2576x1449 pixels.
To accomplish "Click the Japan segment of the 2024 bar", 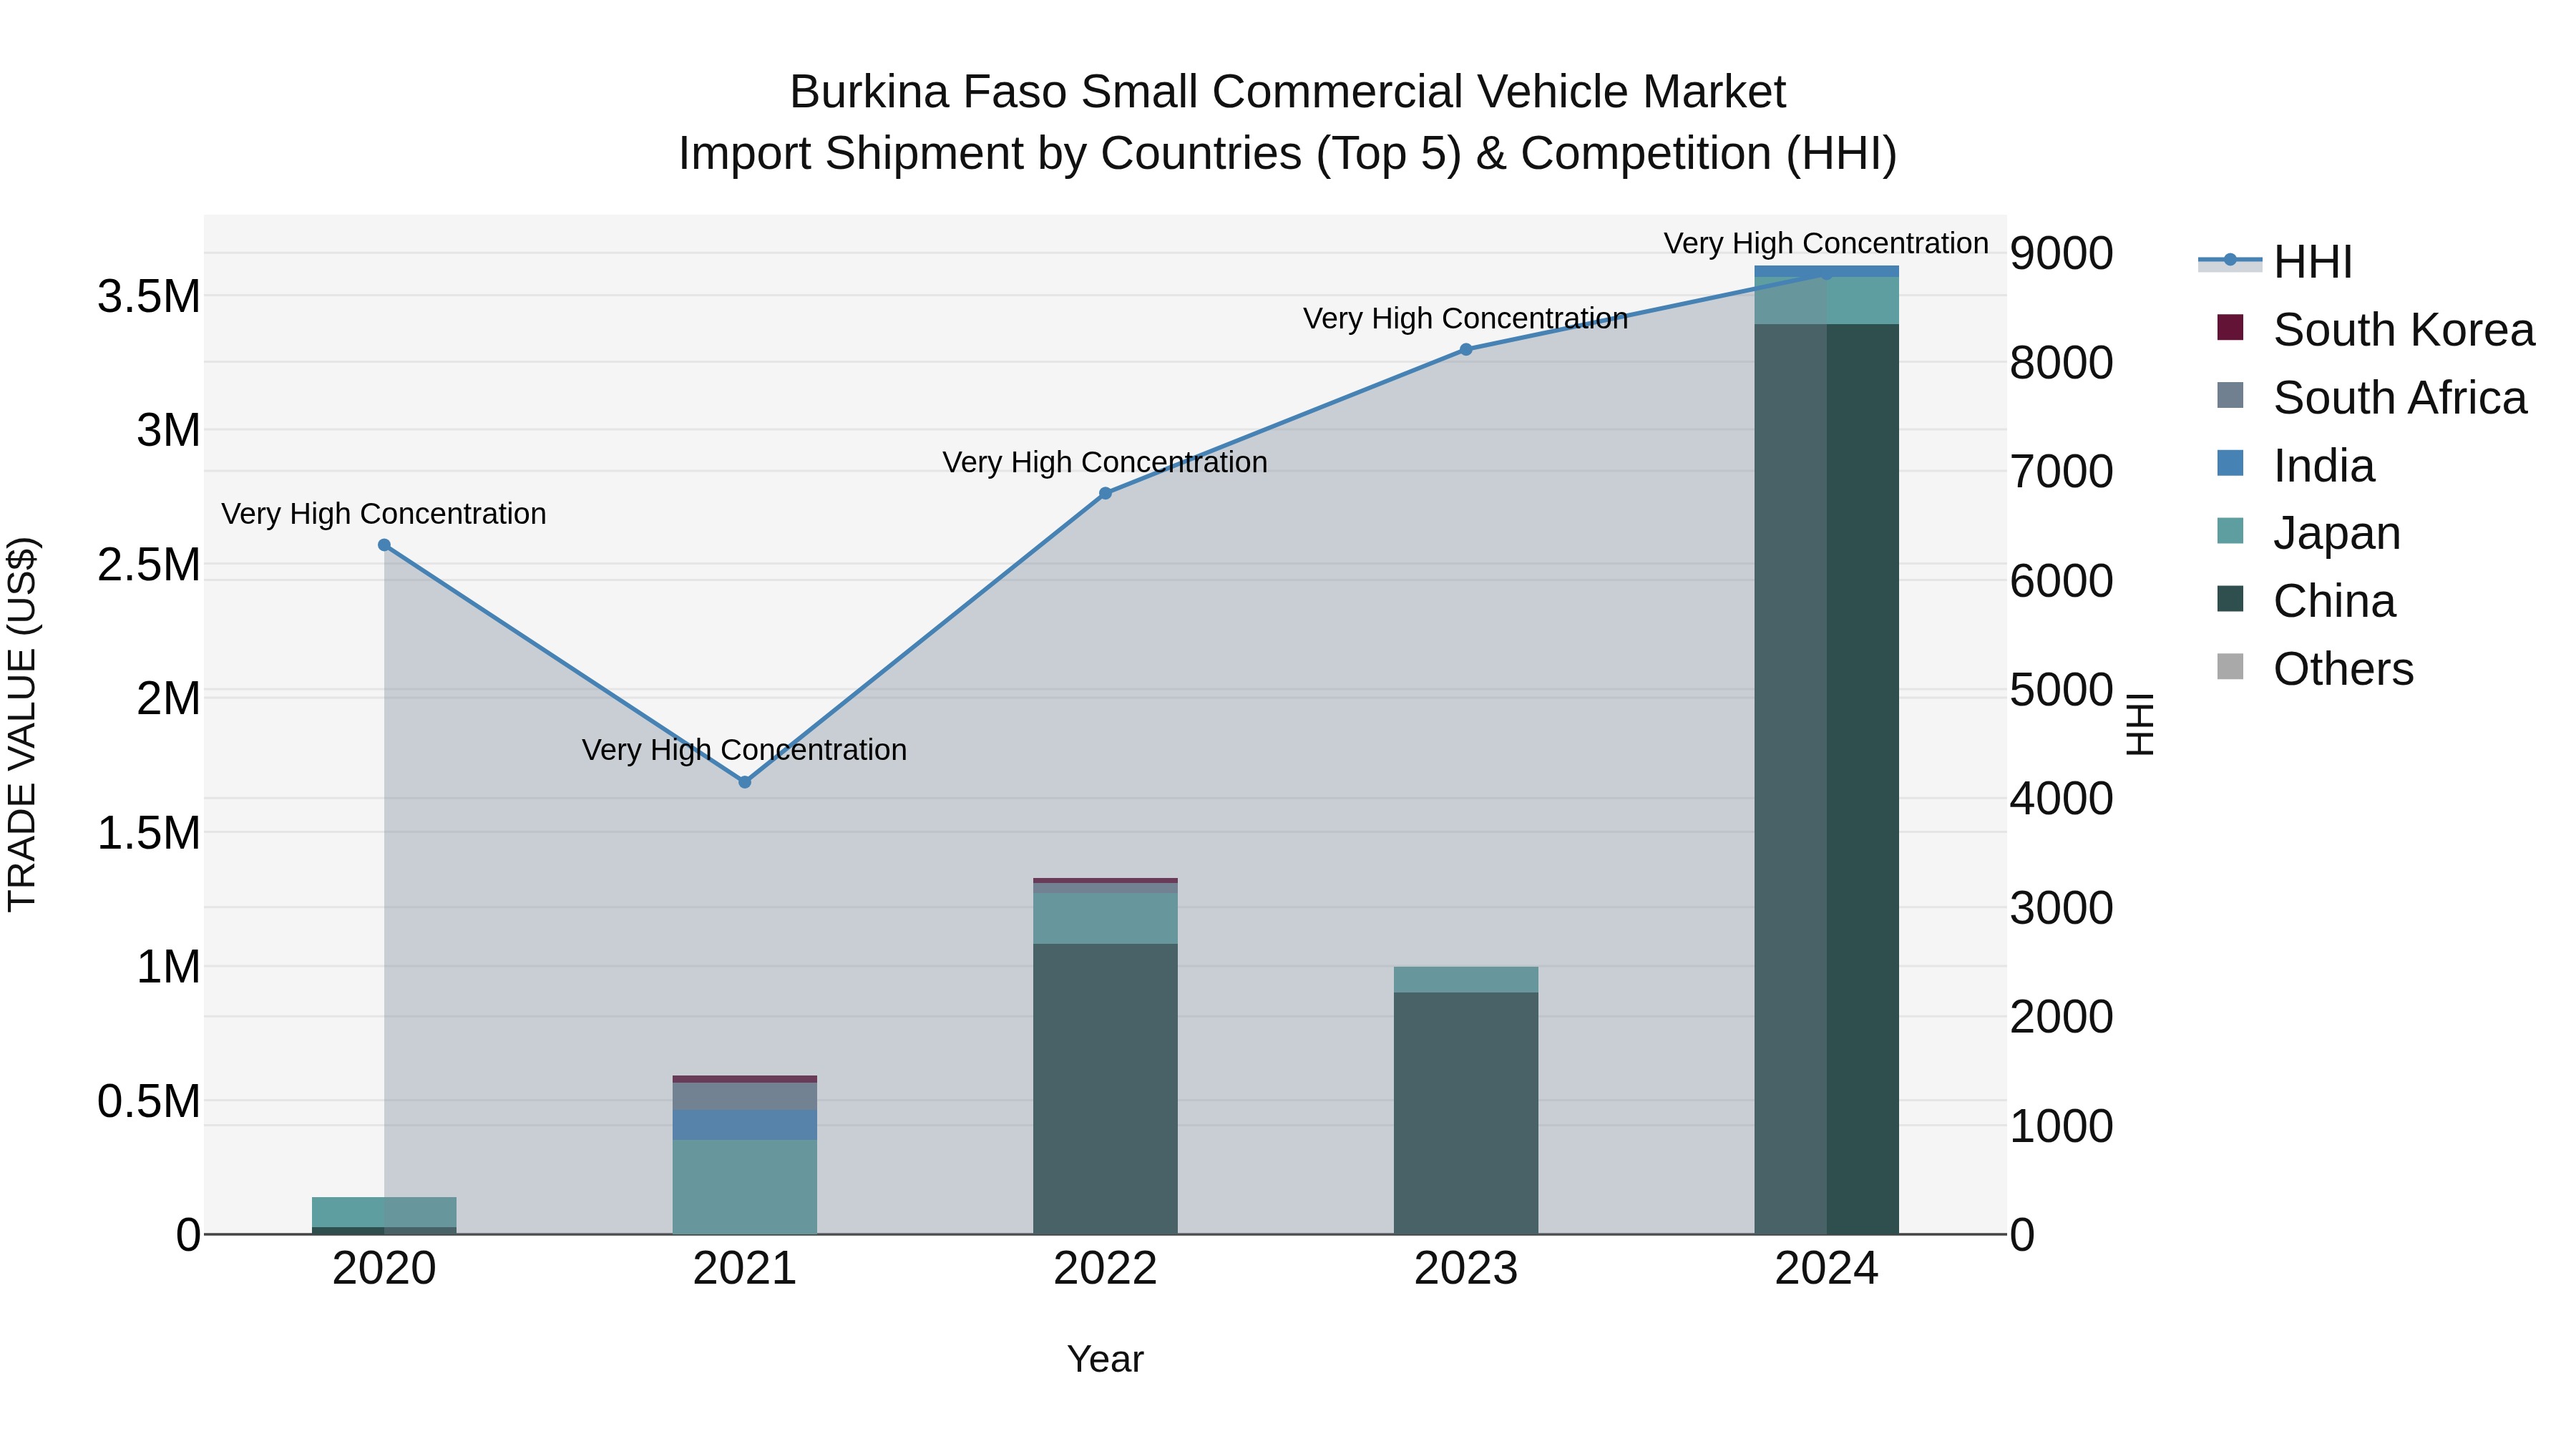I will (1826, 300).
